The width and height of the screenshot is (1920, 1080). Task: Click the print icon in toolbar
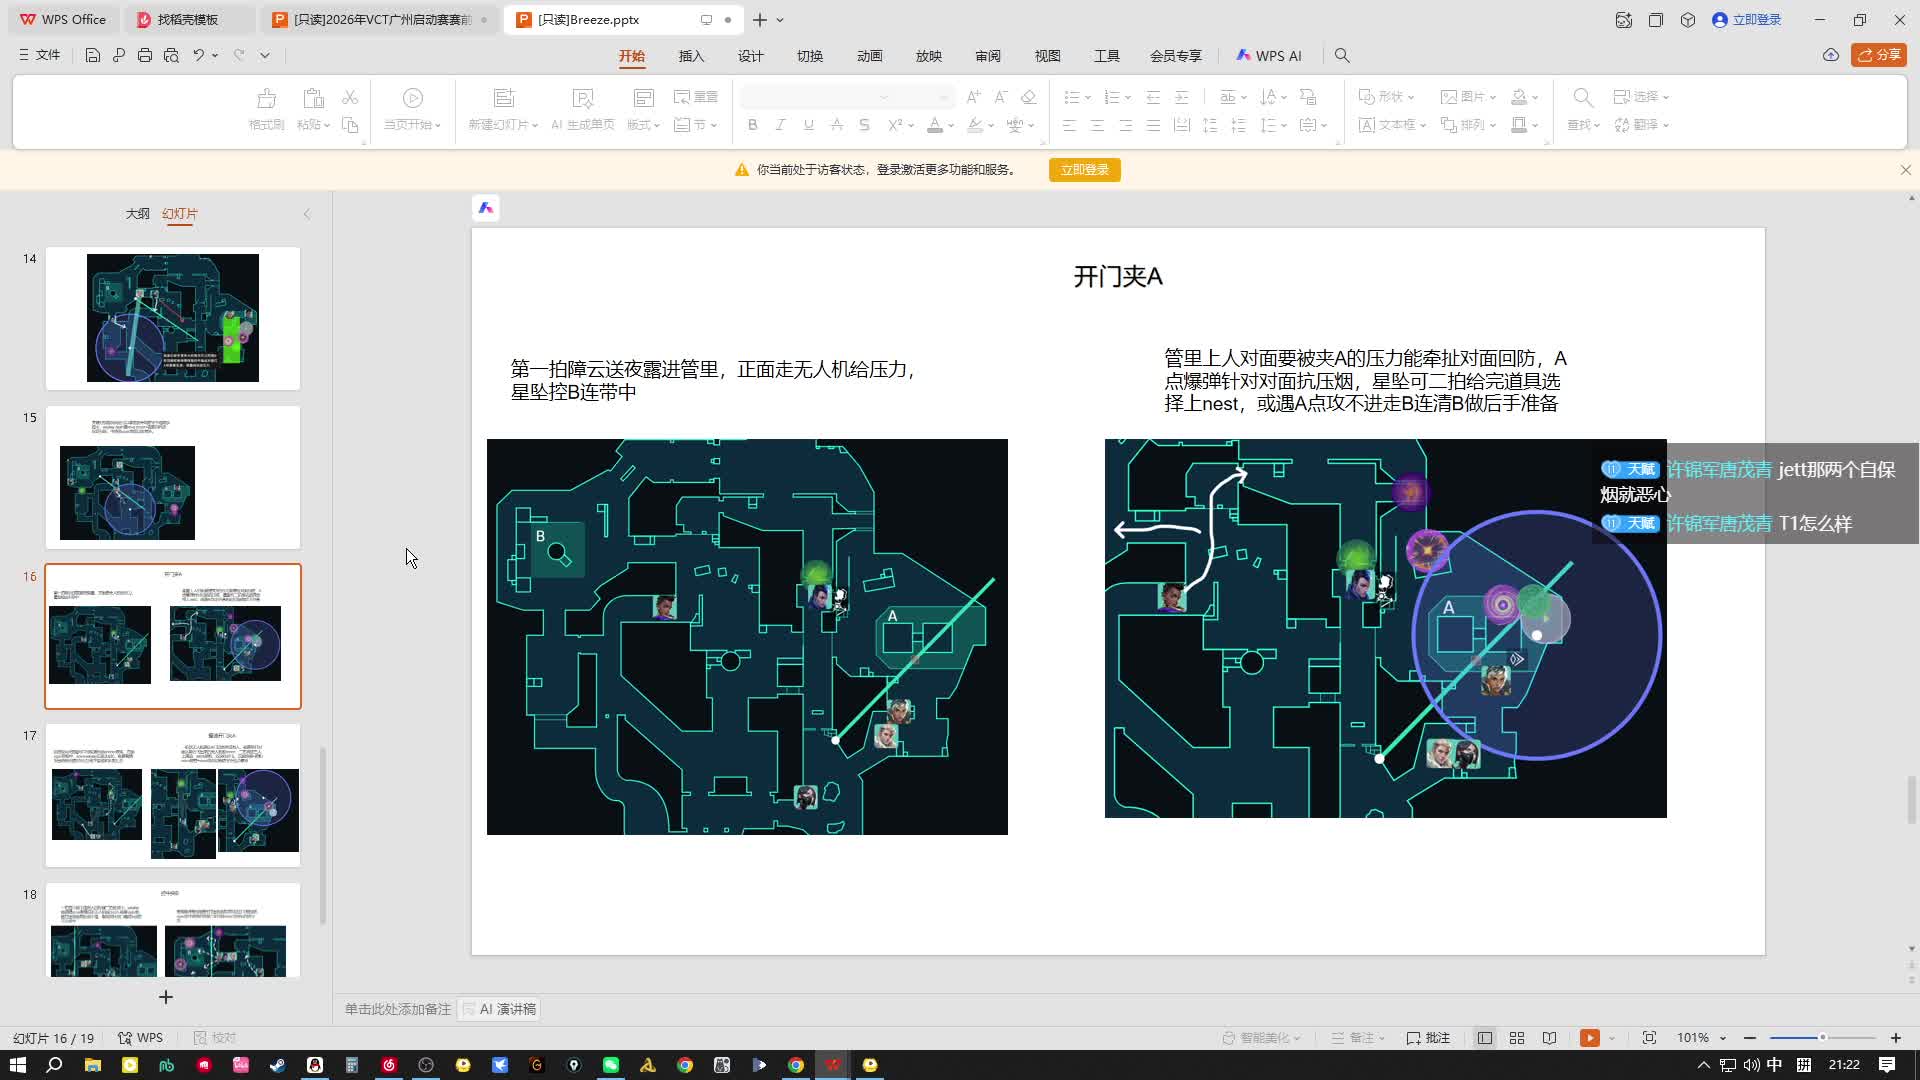point(145,56)
